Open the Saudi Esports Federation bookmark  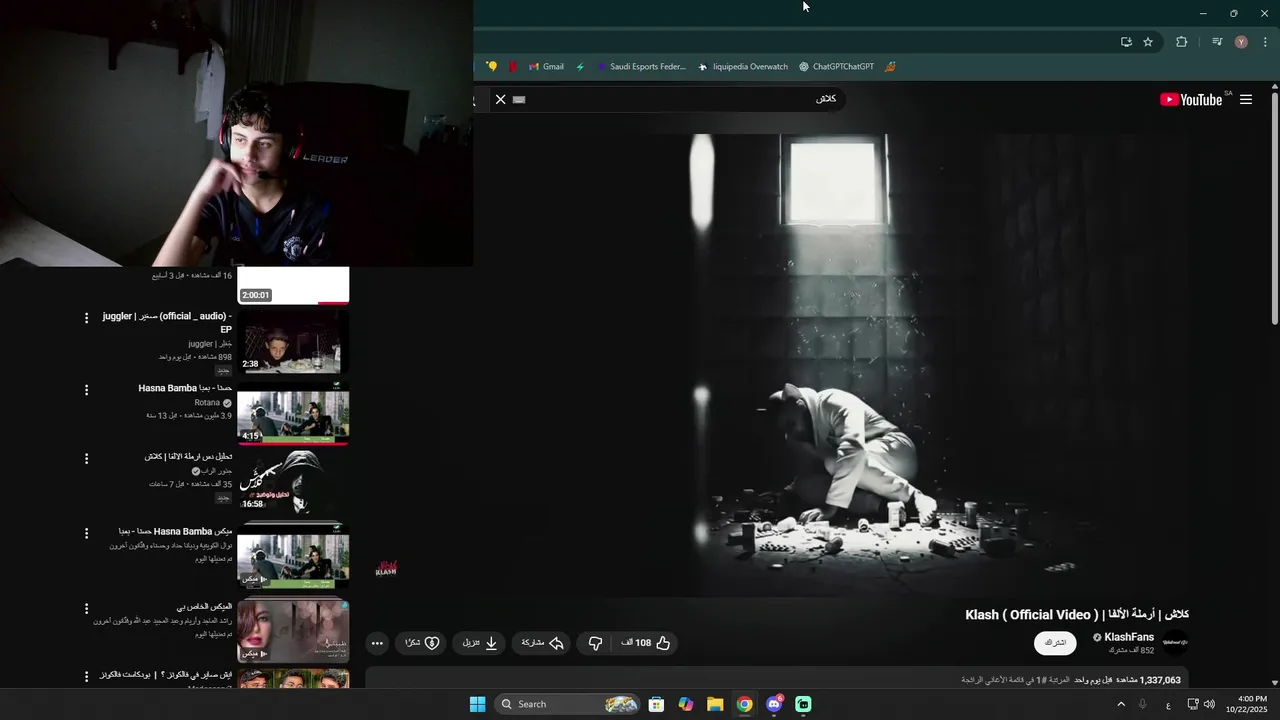[641, 67]
